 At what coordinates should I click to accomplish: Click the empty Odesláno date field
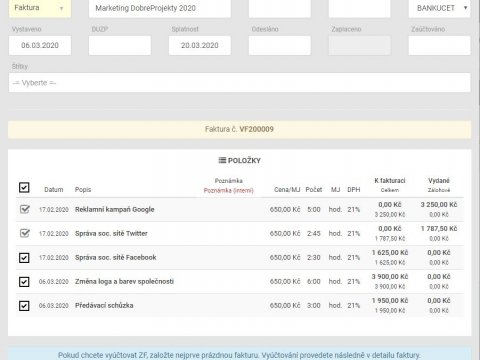[x=280, y=45]
